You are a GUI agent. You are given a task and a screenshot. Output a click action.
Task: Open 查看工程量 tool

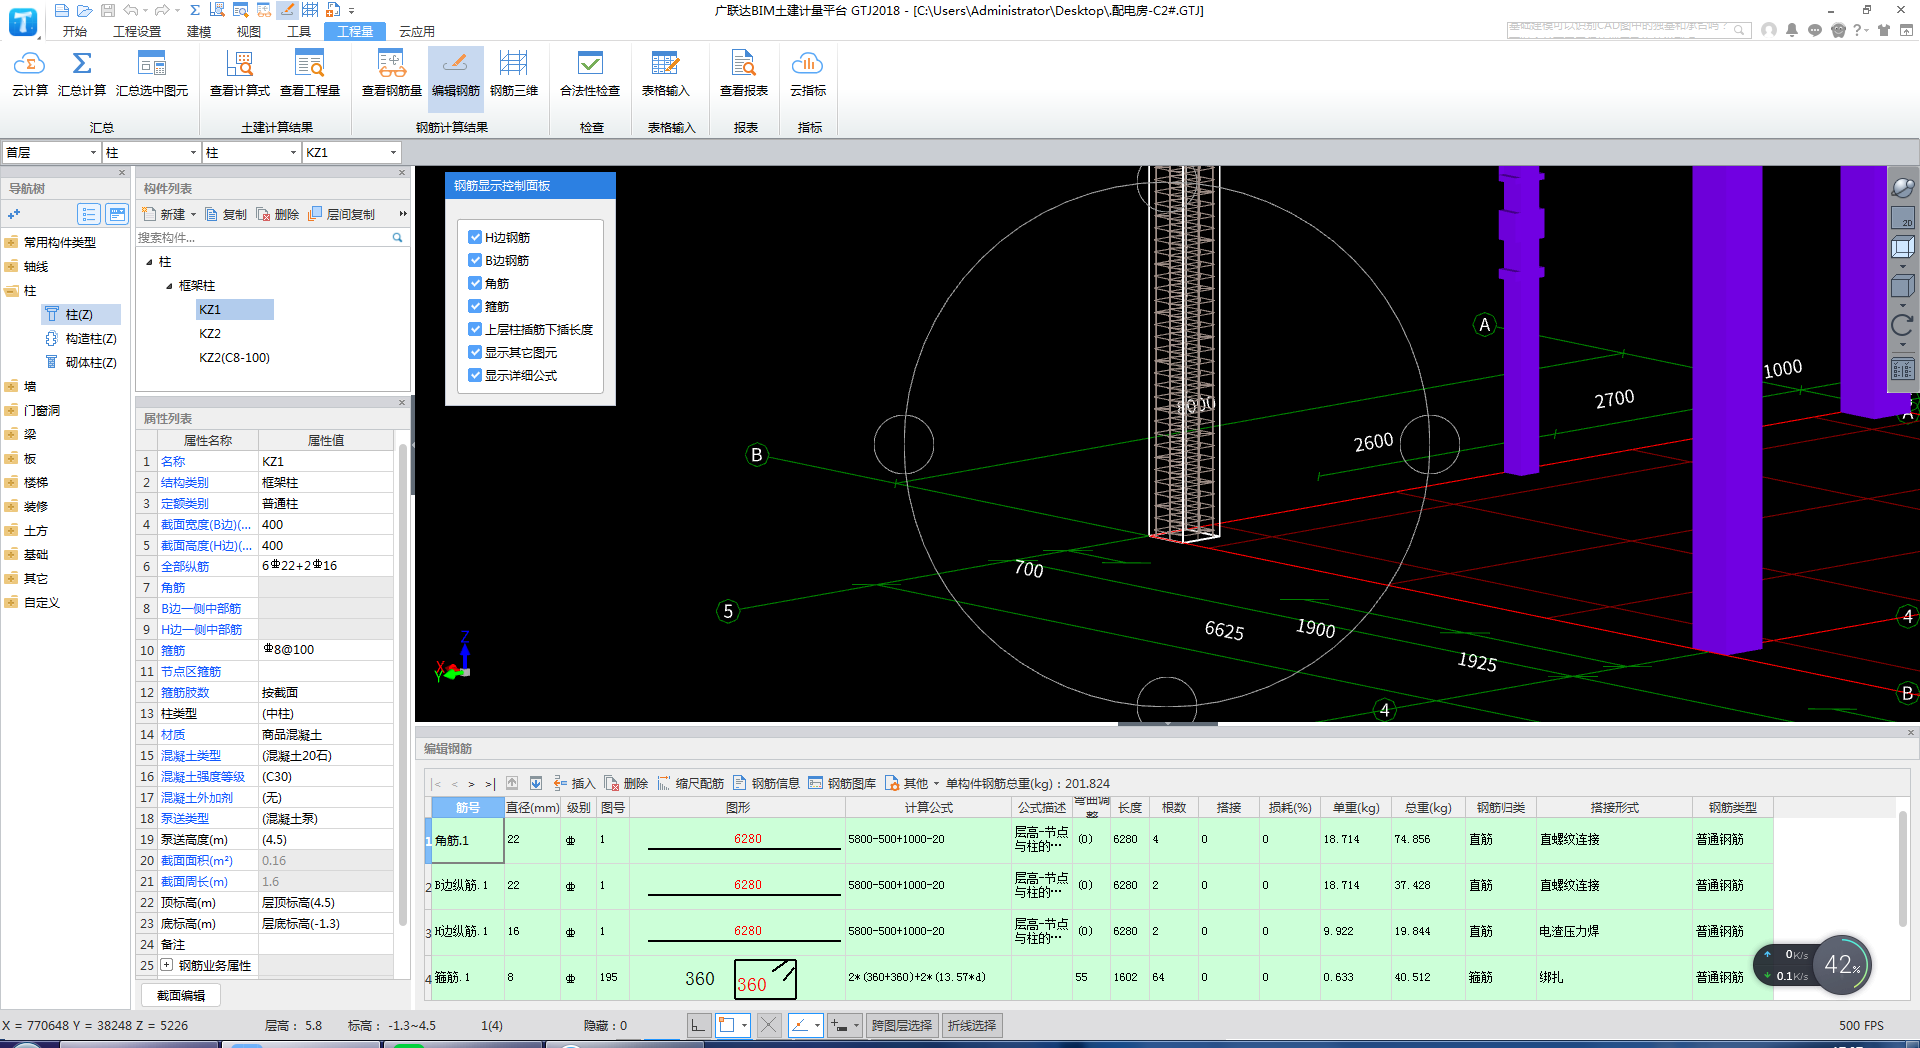click(310, 74)
